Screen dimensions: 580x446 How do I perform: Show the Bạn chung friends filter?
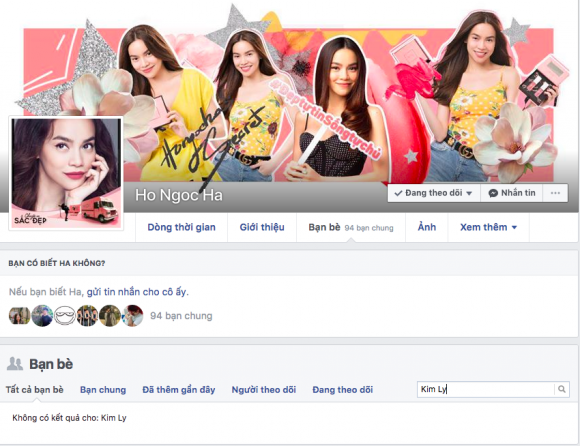point(103,390)
